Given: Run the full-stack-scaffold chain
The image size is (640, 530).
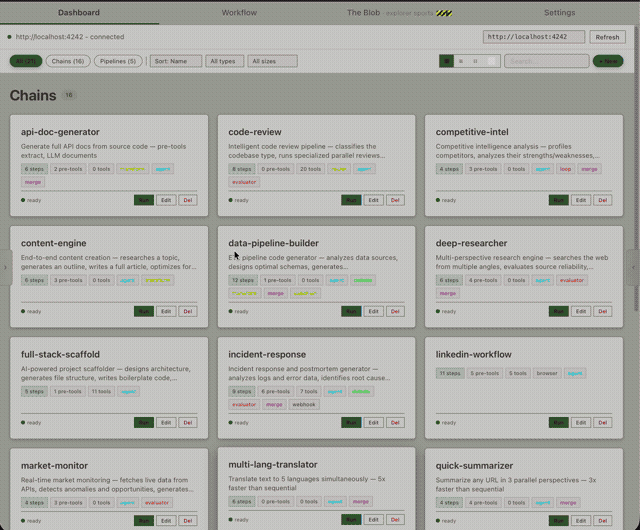Looking at the screenshot, I should (144, 423).
